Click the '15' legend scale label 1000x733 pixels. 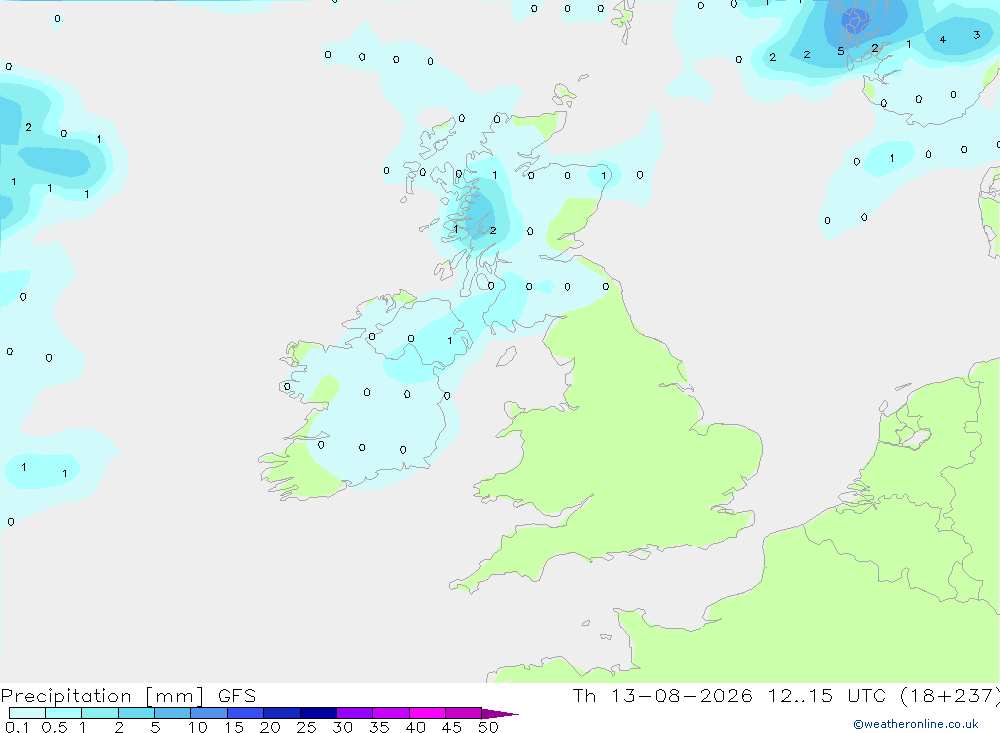click(x=234, y=727)
